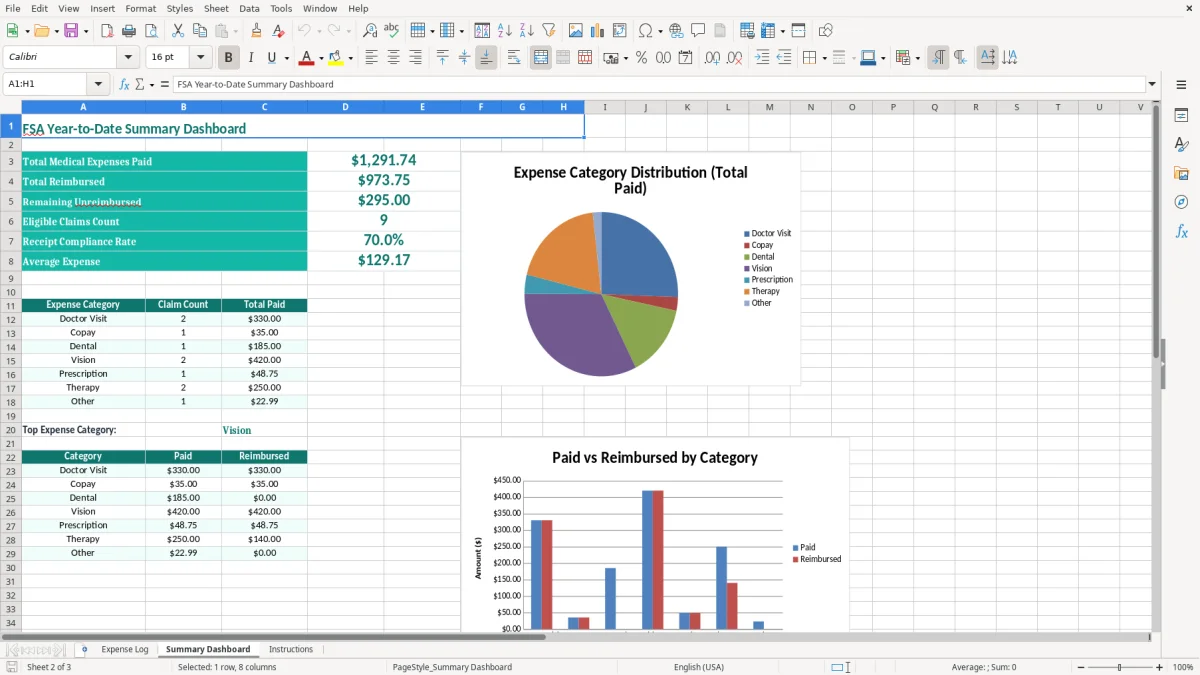Open sidebar Navigator compass icon
Image resolution: width=1200 pixels, height=675 pixels.
[1181, 202]
